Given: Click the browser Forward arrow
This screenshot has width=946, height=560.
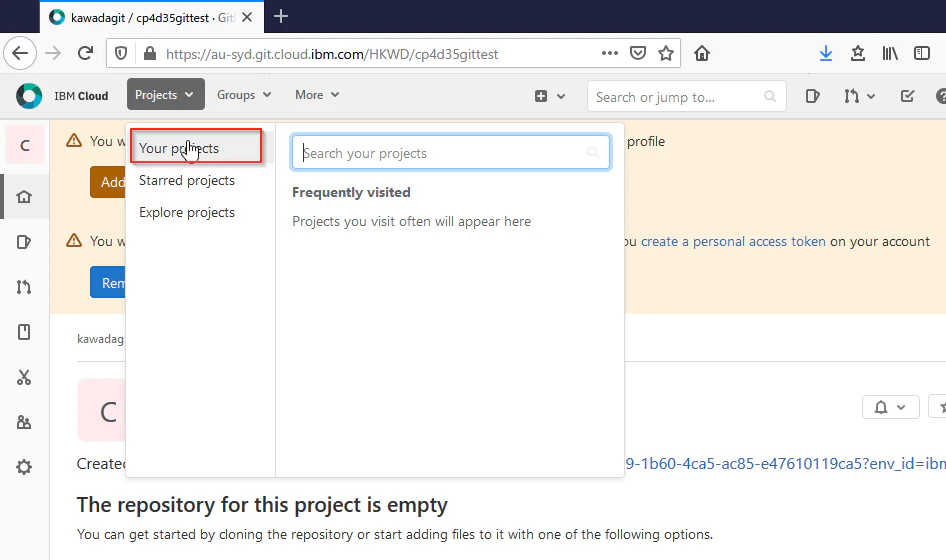Looking at the screenshot, I should (x=53, y=54).
